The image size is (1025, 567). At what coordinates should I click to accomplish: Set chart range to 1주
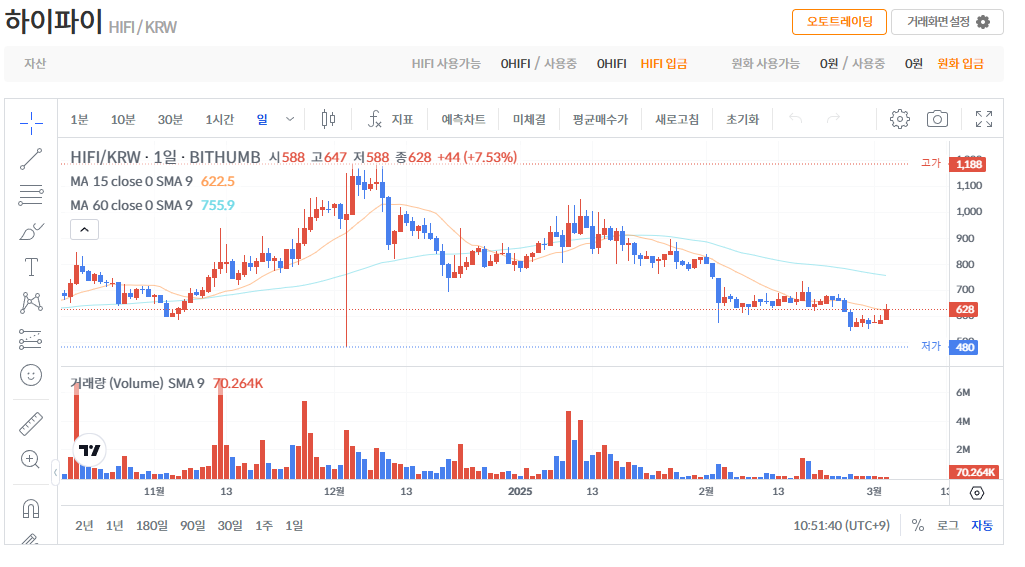[x=263, y=525]
